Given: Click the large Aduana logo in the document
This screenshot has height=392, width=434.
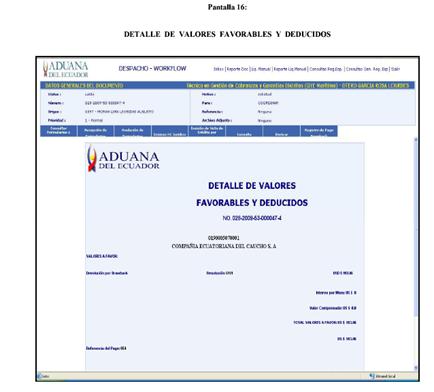Looking at the screenshot, I should point(123,159).
